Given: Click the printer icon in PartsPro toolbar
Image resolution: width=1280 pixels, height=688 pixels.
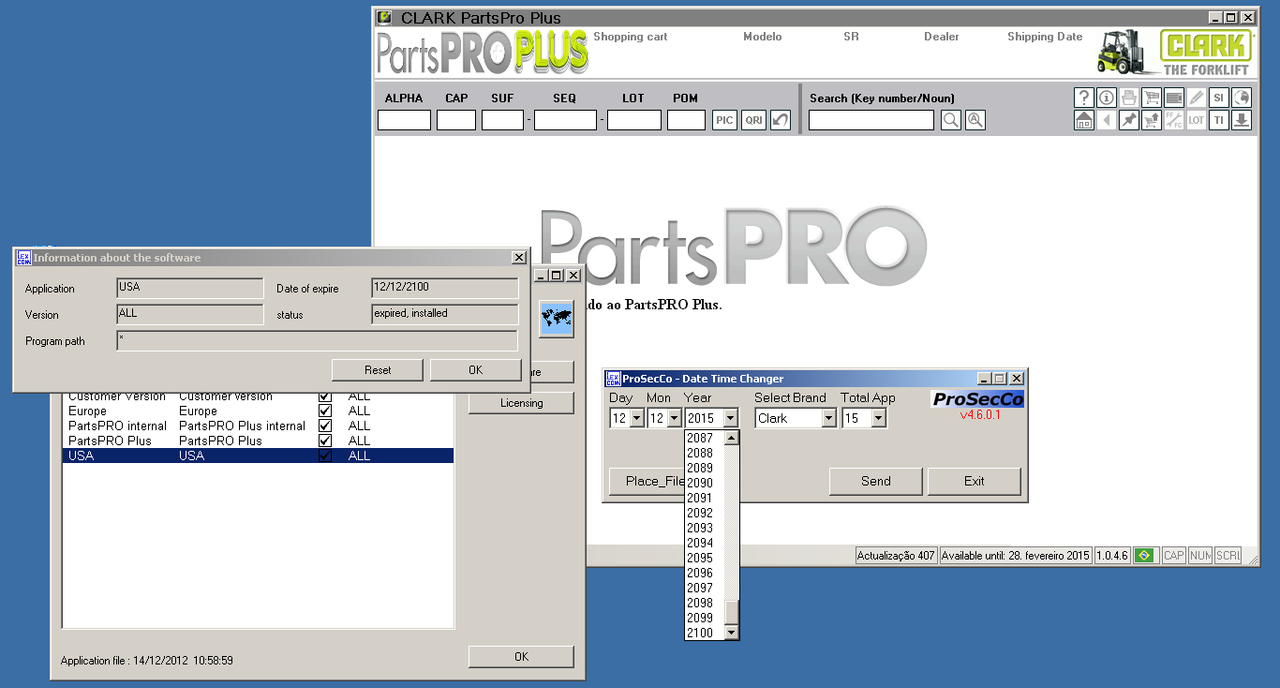Looking at the screenshot, I should [1129, 98].
